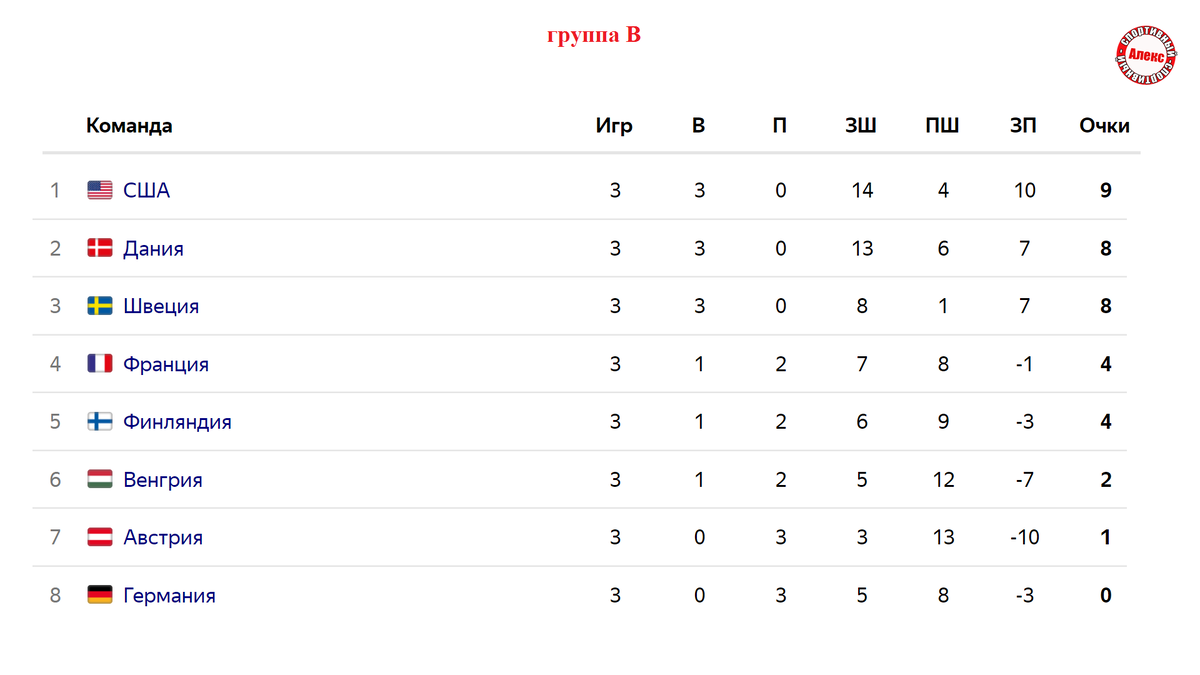1200x675 pixels.
Task: Open the Австрия team link
Action: (x=163, y=537)
